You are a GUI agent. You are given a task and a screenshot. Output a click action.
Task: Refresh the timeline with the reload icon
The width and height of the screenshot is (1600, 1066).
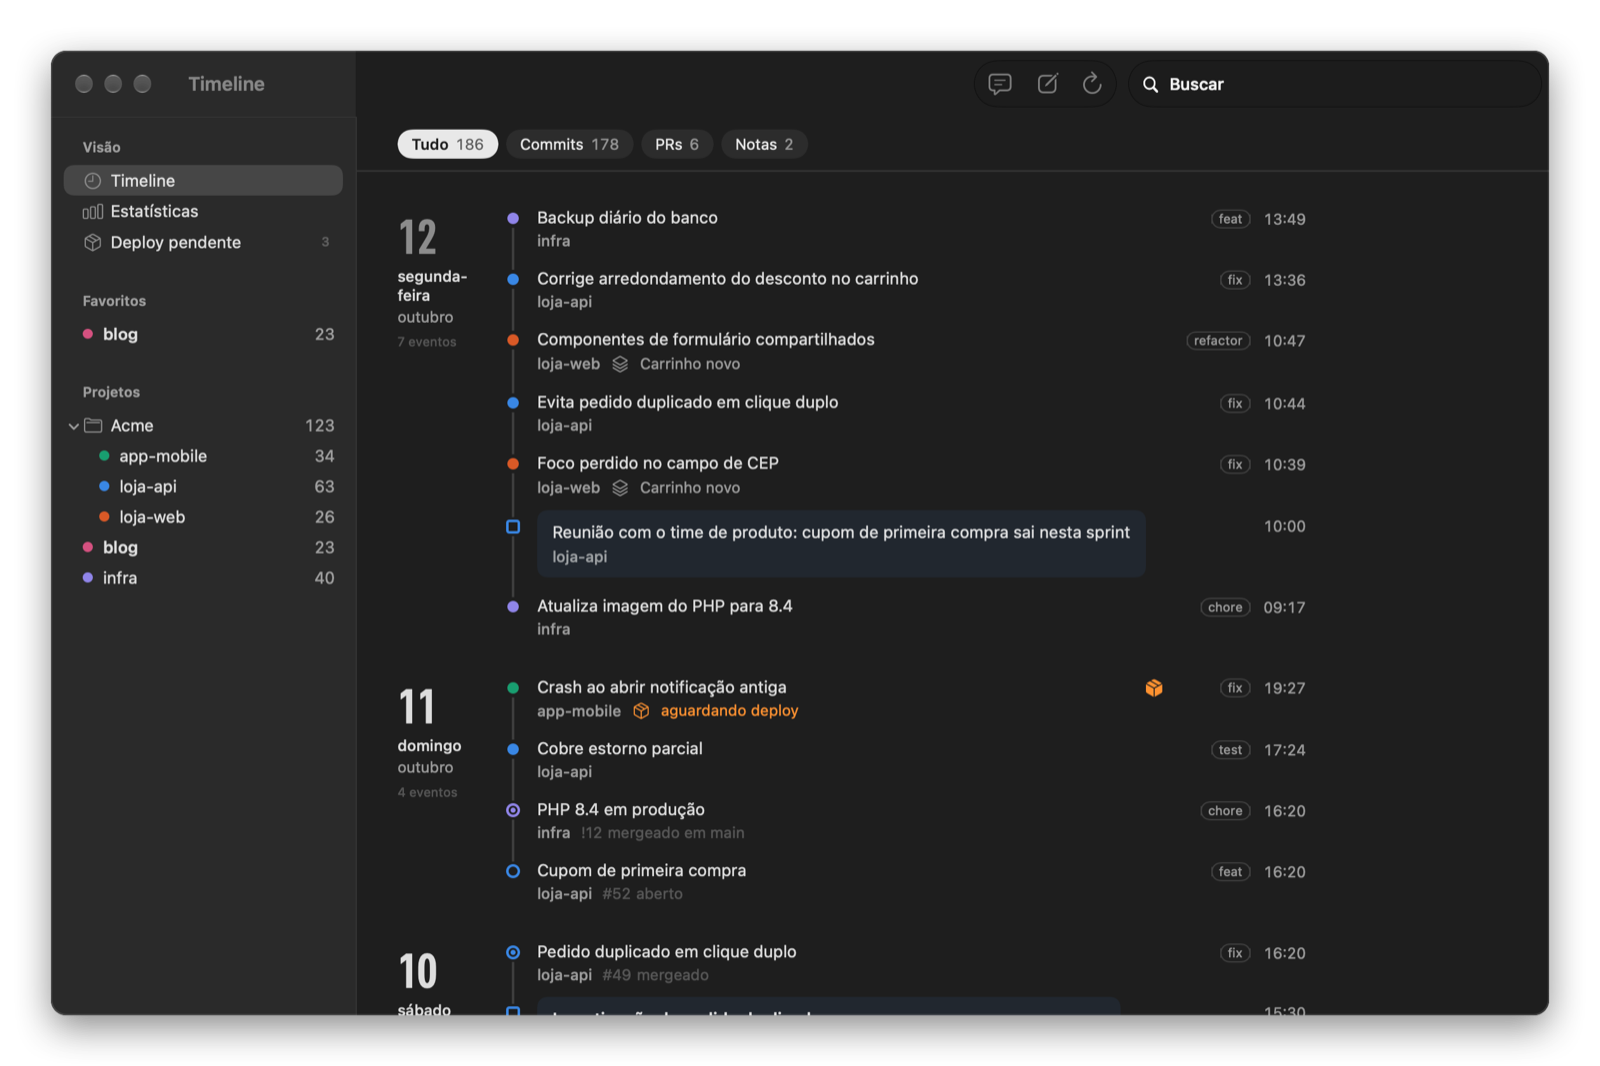tap(1092, 84)
